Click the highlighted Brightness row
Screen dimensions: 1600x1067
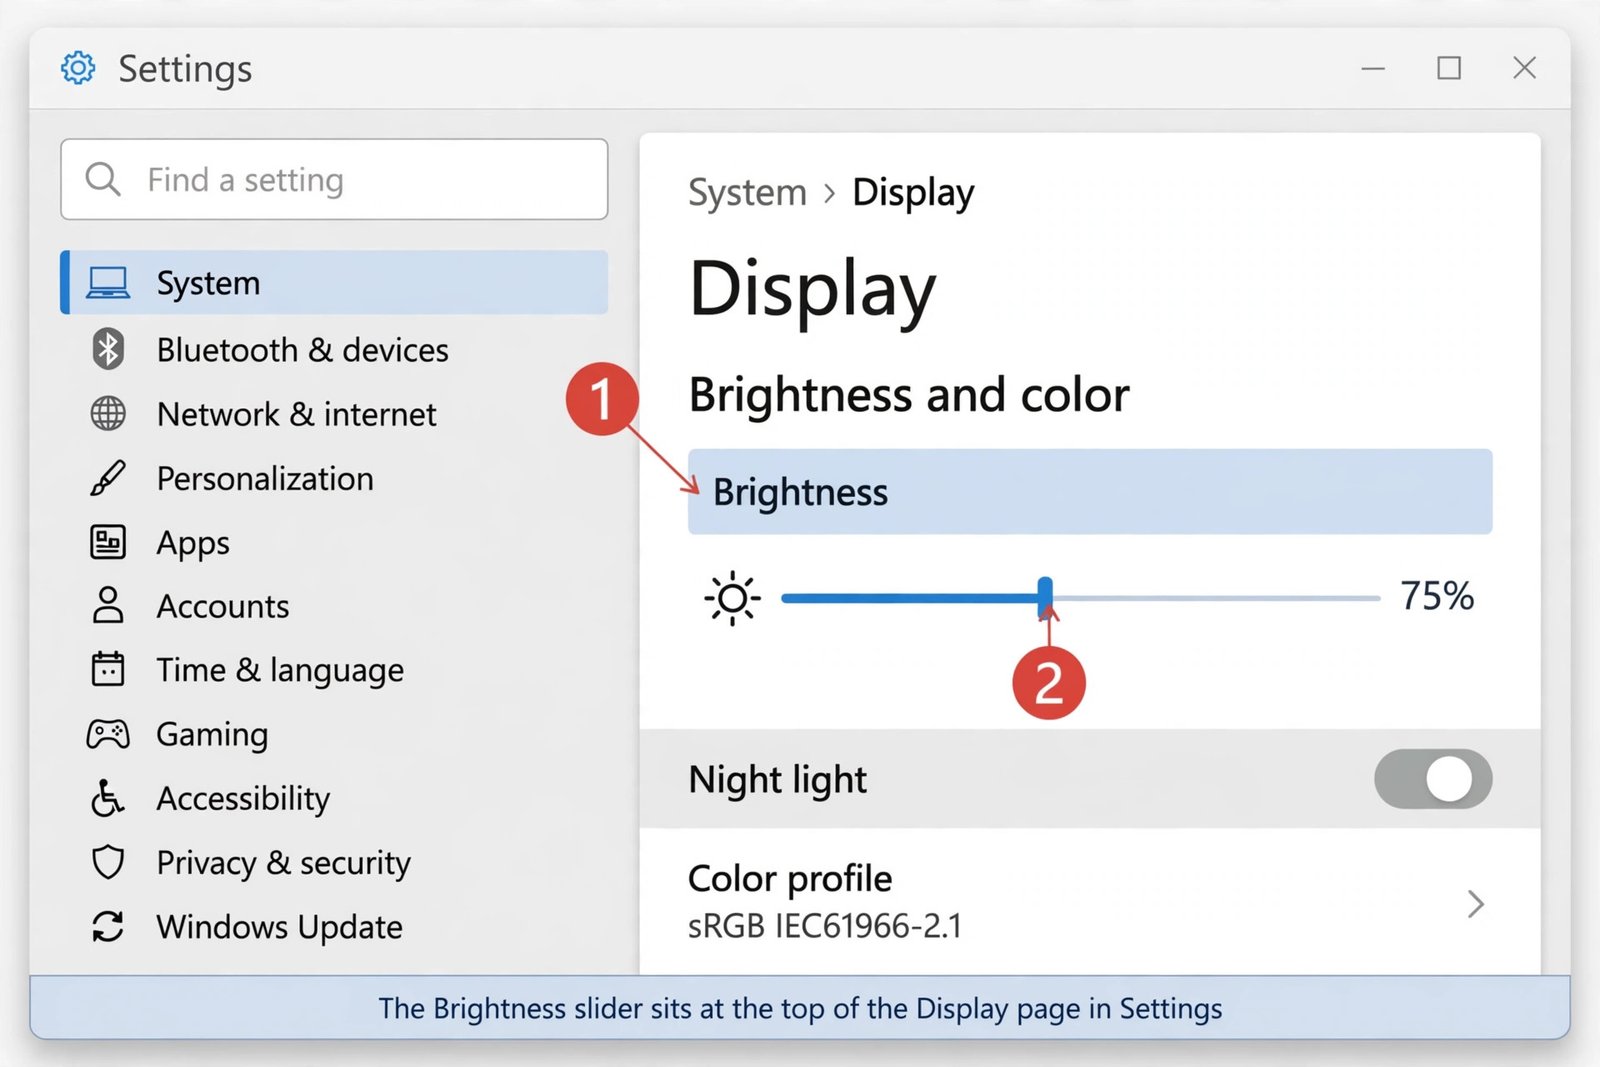(x=1090, y=492)
